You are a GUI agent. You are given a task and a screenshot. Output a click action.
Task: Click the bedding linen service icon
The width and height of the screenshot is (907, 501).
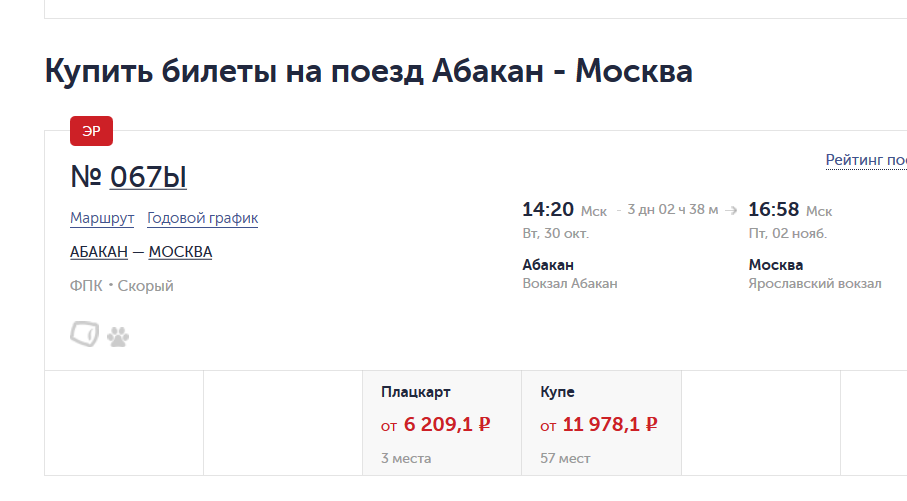84,334
